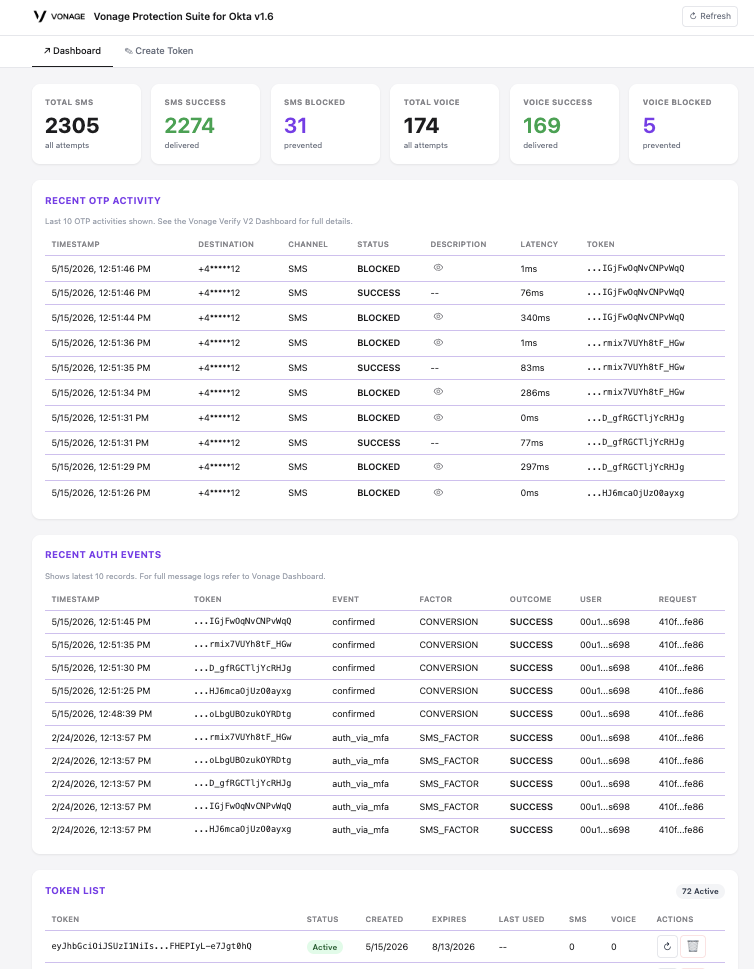
Task: Click the Refresh button in the header
Action: pyautogui.click(x=710, y=16)
